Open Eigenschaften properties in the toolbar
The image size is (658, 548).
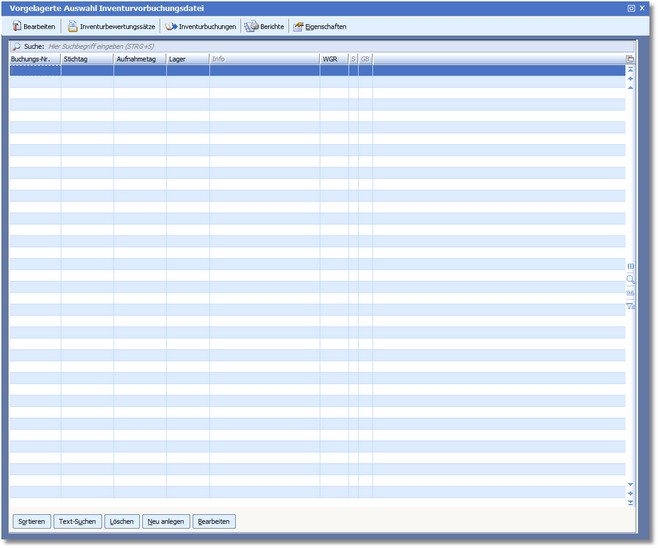pos(320,26)
